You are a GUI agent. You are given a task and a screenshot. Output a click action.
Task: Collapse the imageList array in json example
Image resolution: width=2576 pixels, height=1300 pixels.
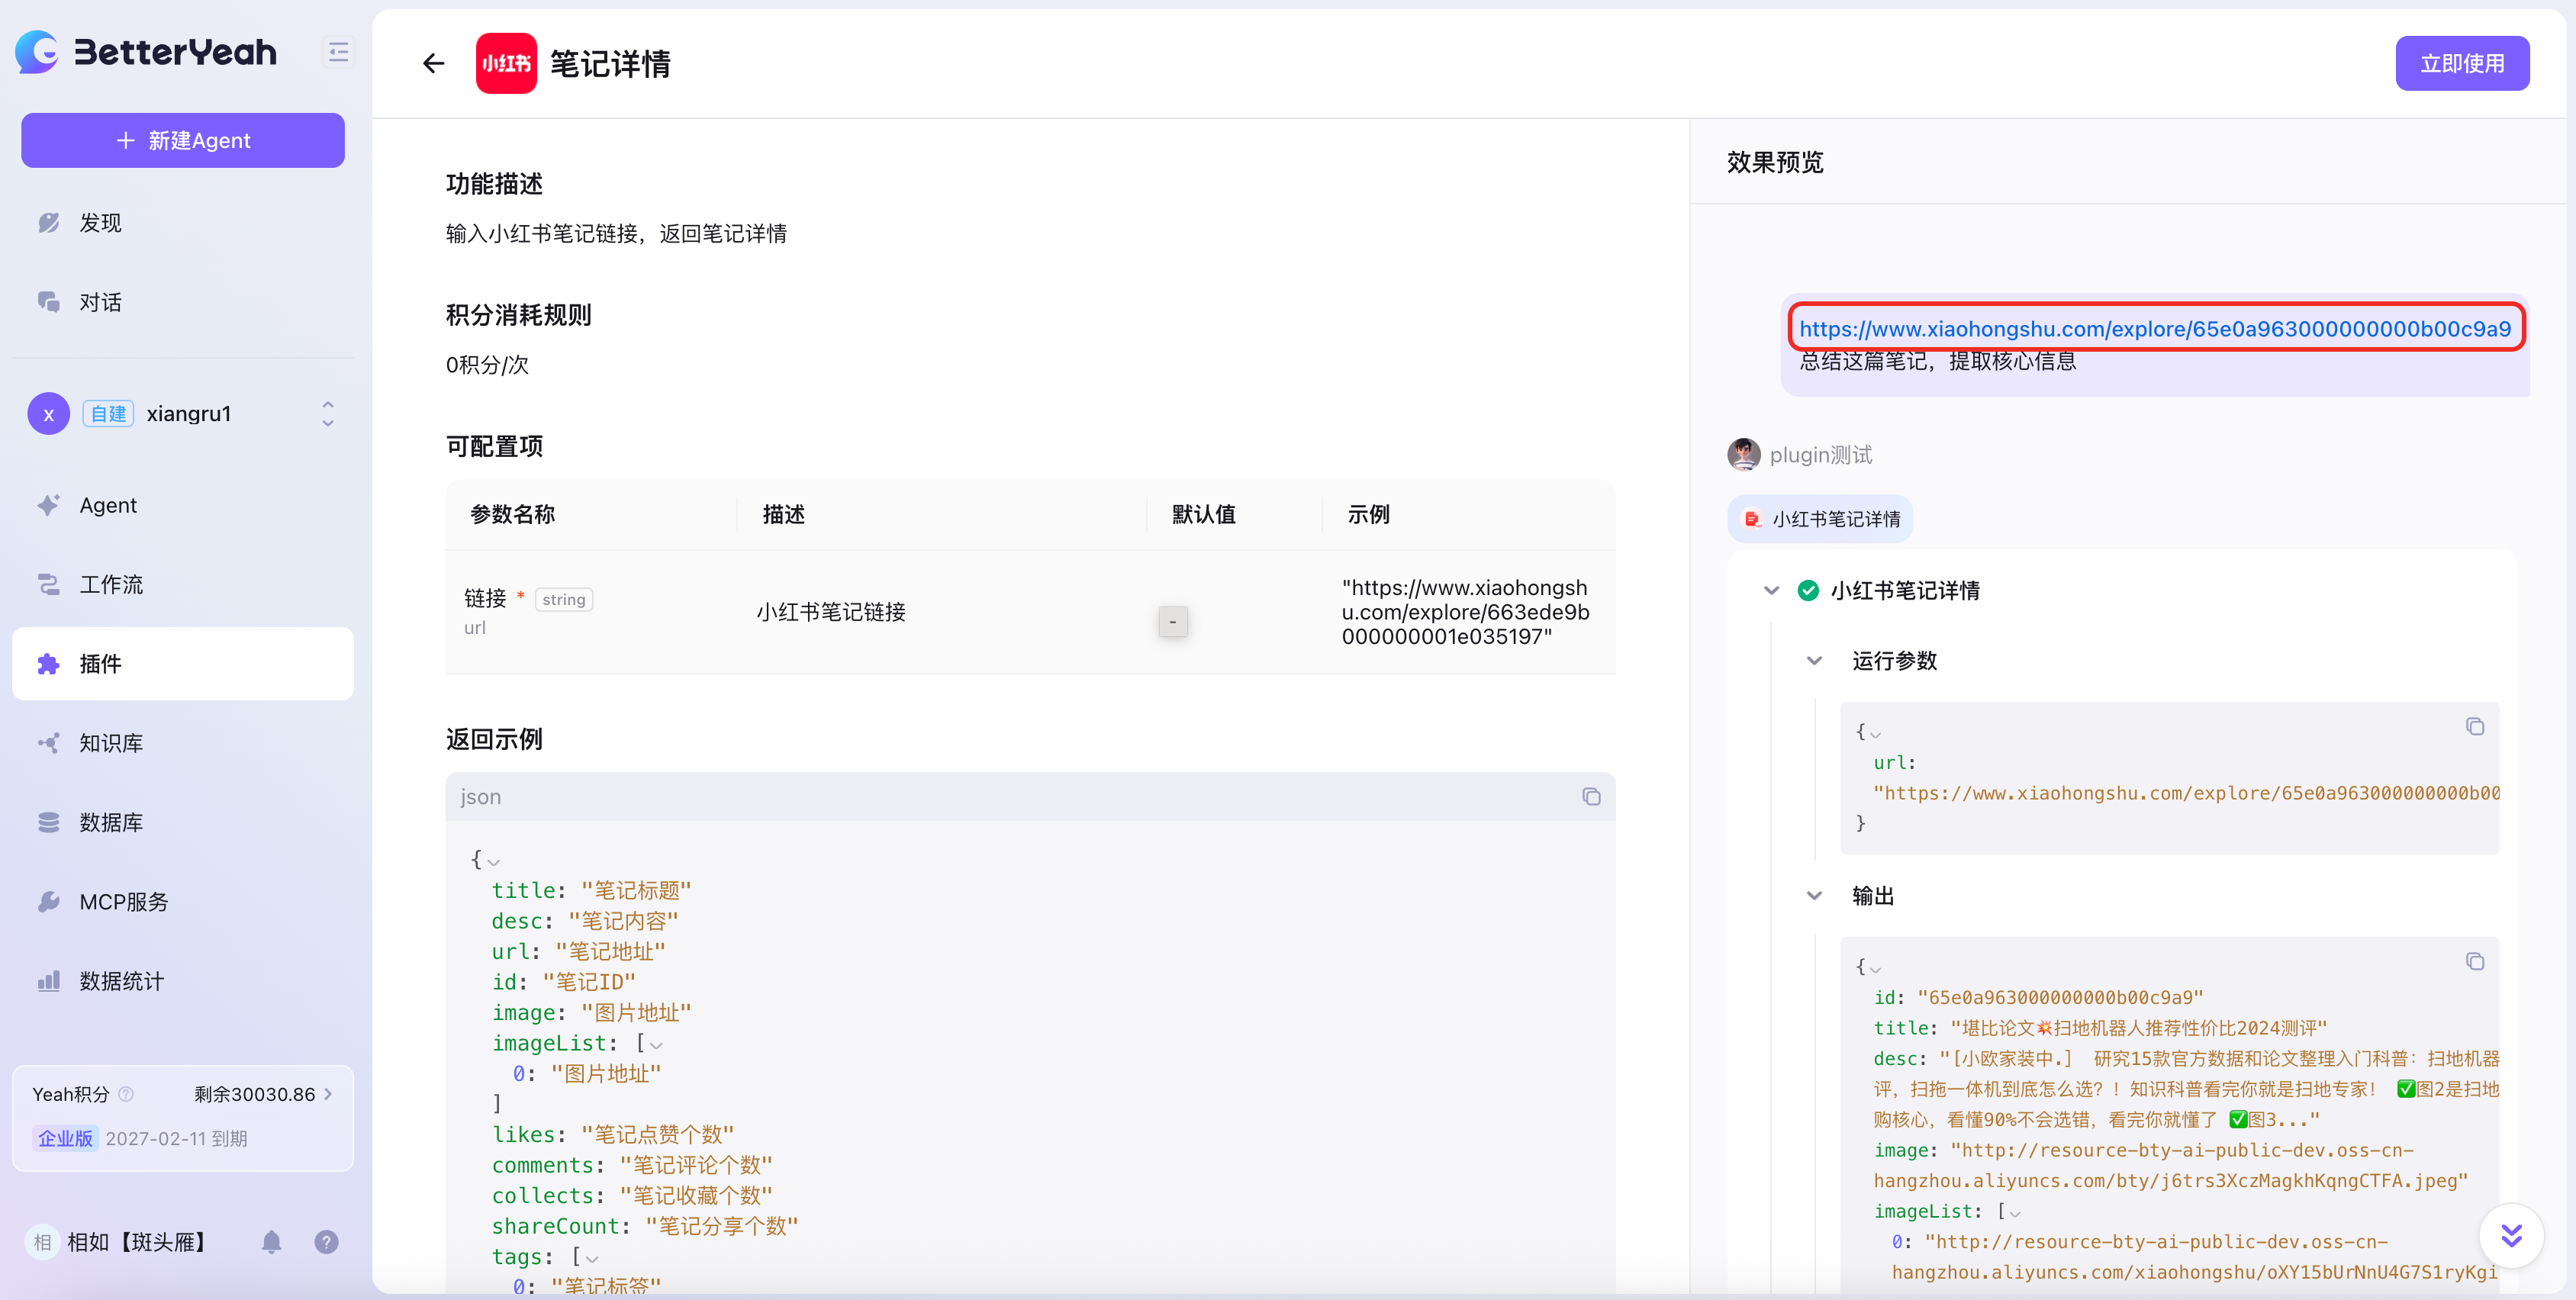pos(656,1045)
